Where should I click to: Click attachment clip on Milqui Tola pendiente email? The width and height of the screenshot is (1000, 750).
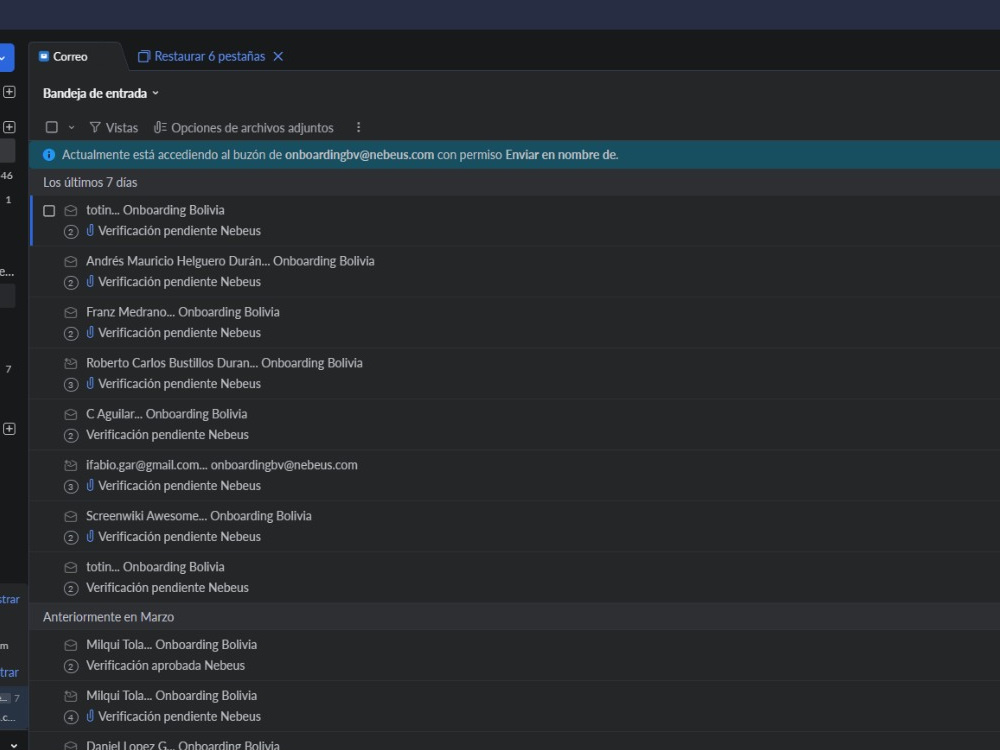point(90,716)
